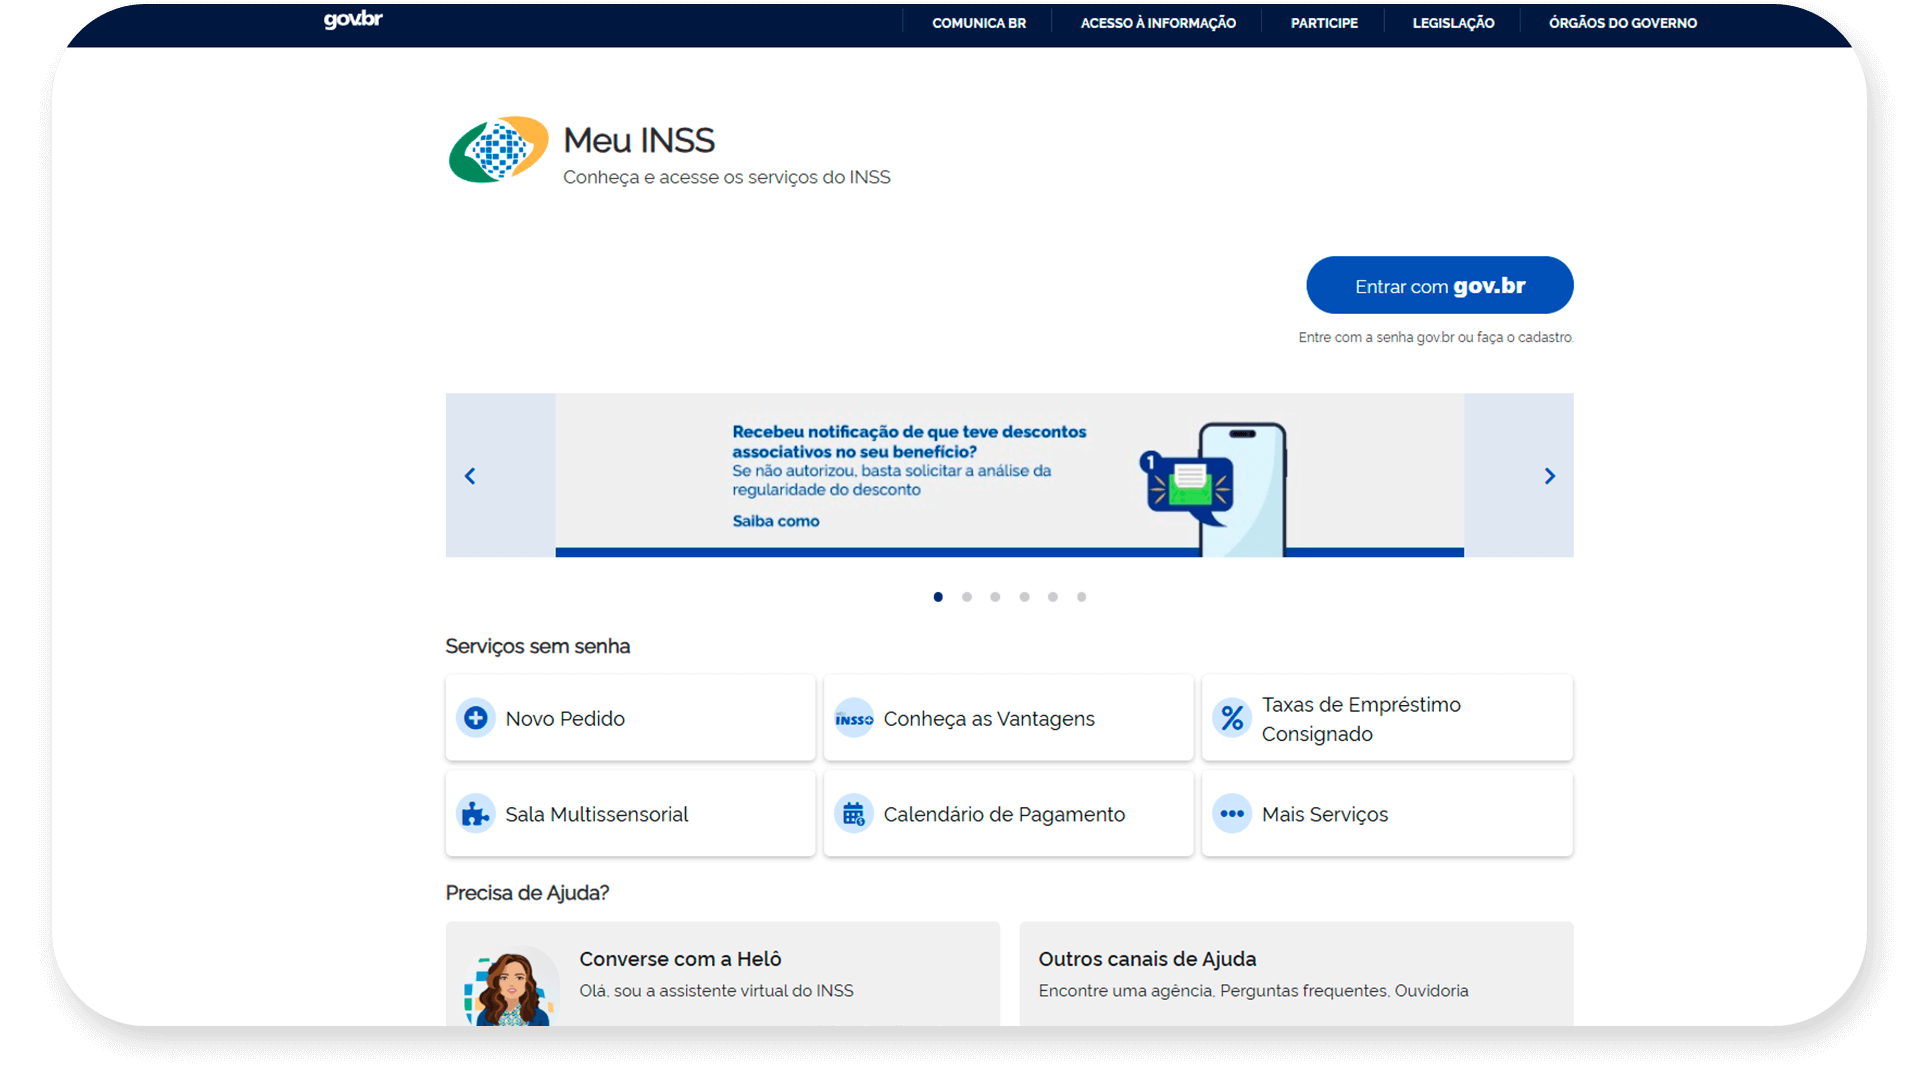
Task: Follow the Saiba como banner link
Action: (x=775, y=521)
